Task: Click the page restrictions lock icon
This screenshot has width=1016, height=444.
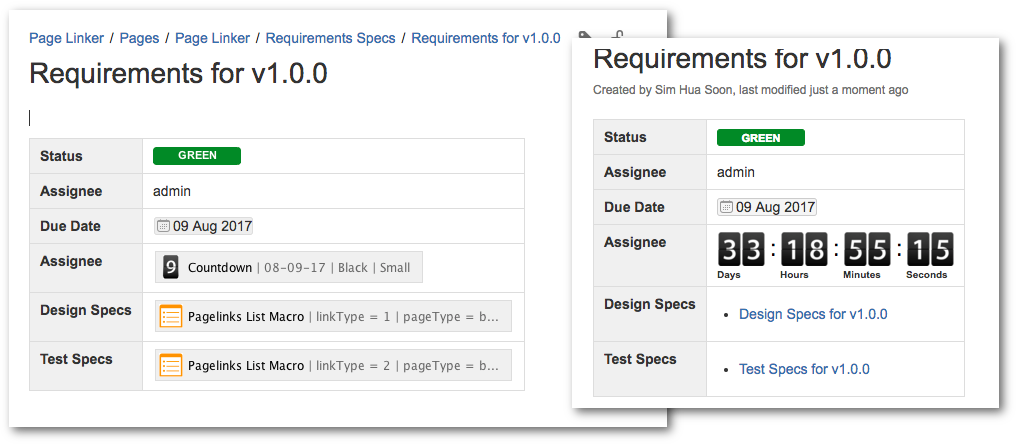Action: pyautogui.click(x=617, y=36)
